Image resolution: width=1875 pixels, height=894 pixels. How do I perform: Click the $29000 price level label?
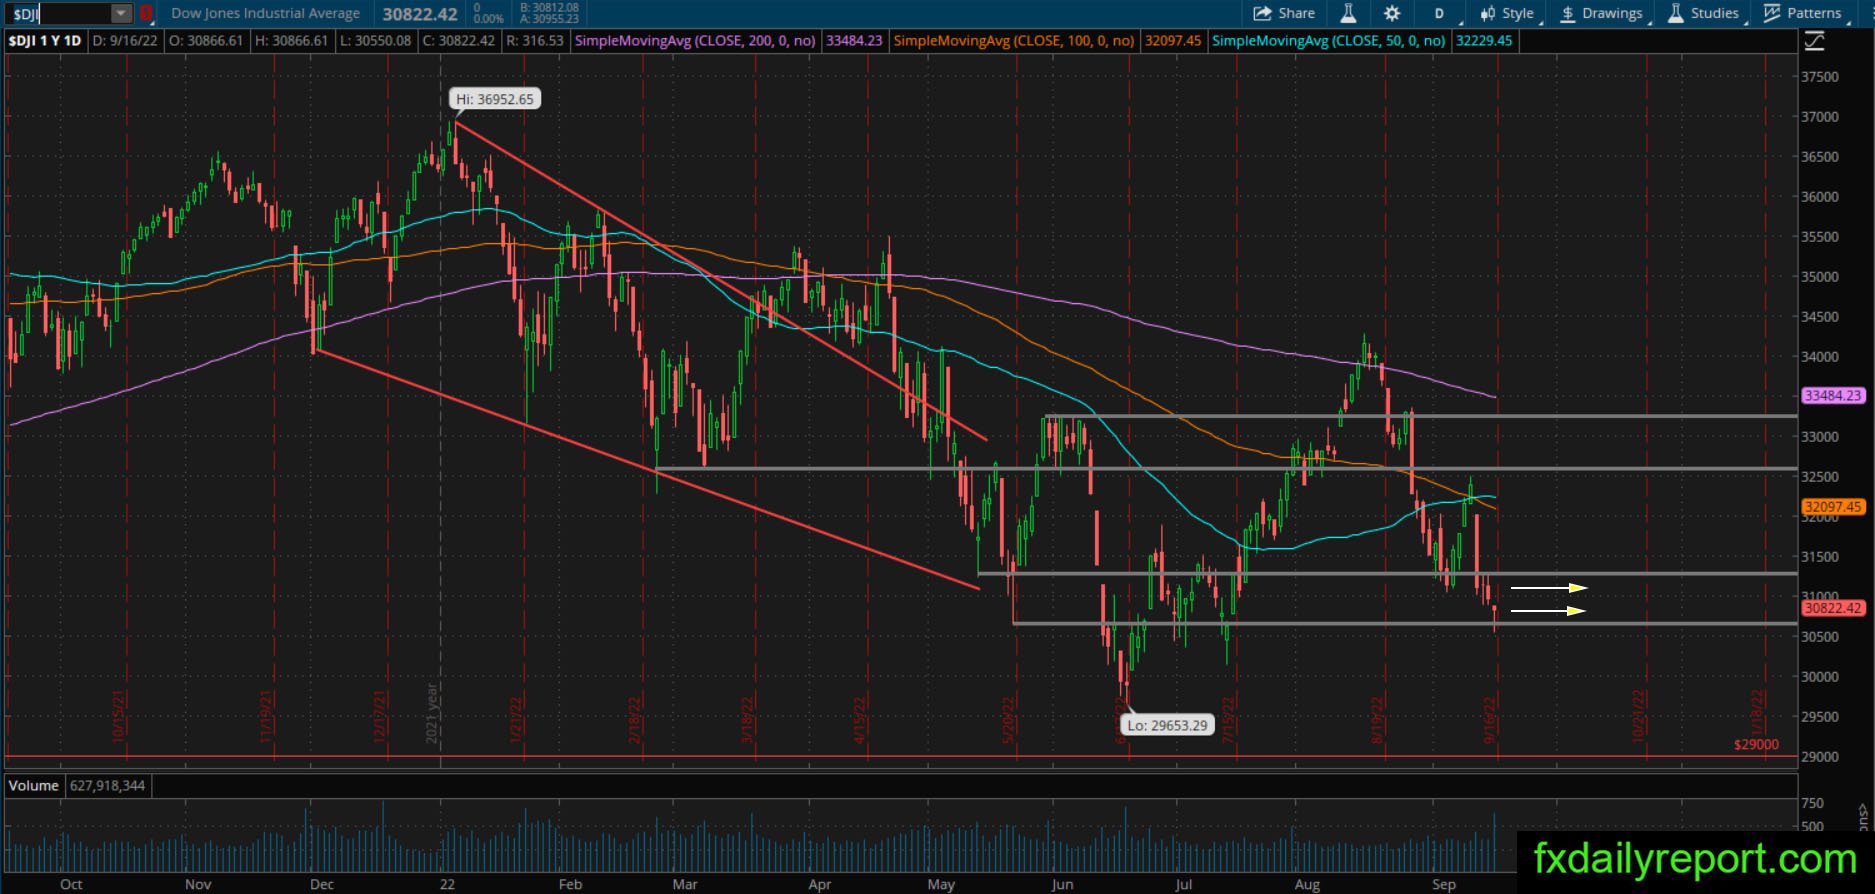tap(1756, 745)
